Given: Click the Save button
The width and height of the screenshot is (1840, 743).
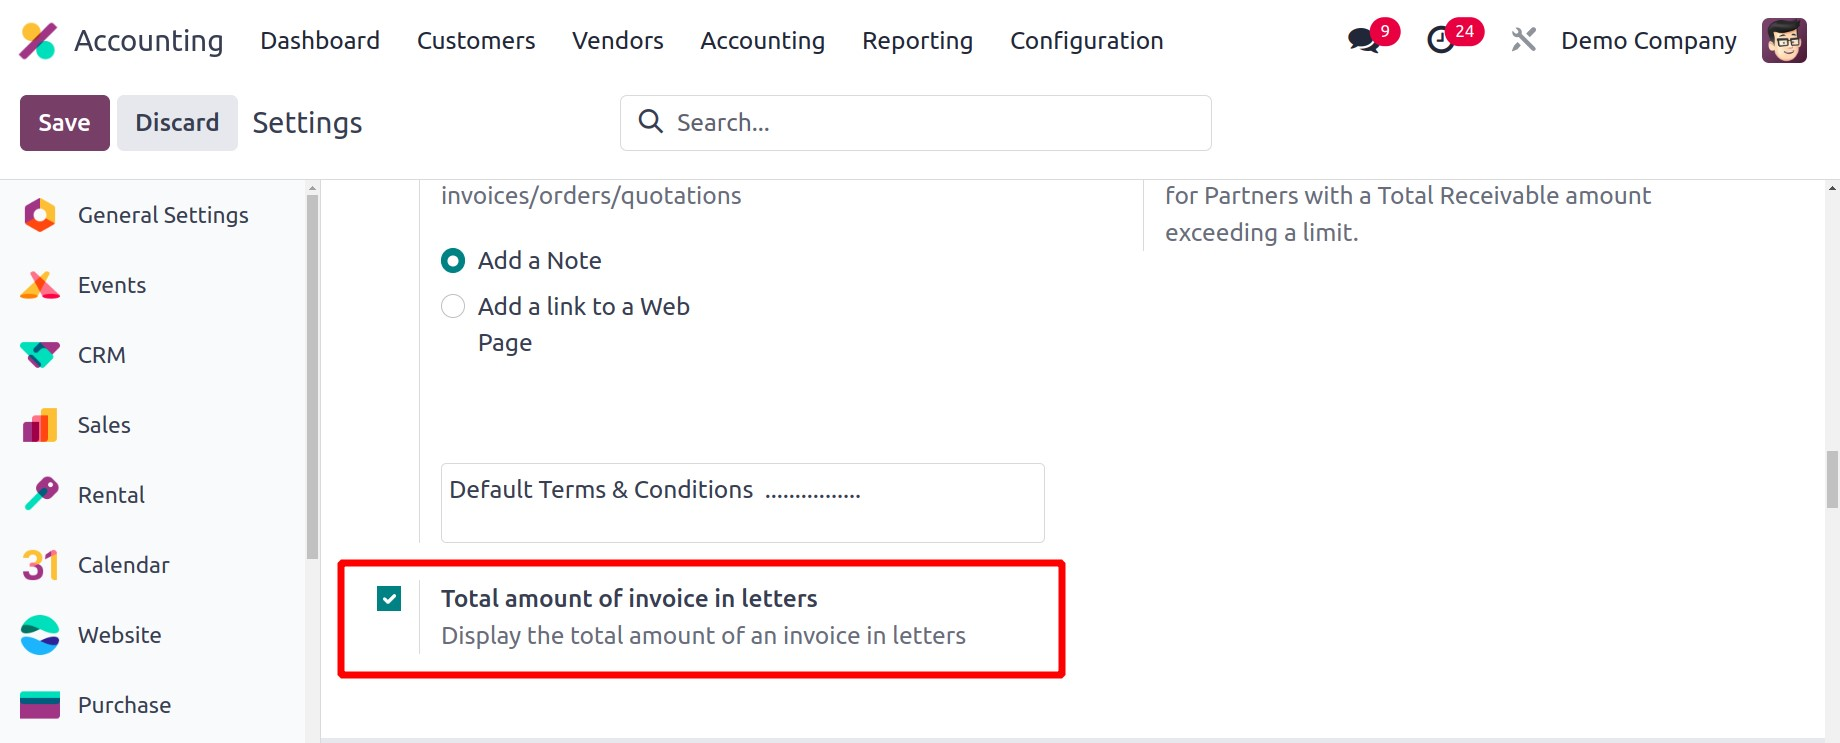Looking at the screenshot, I should (64, 123).
